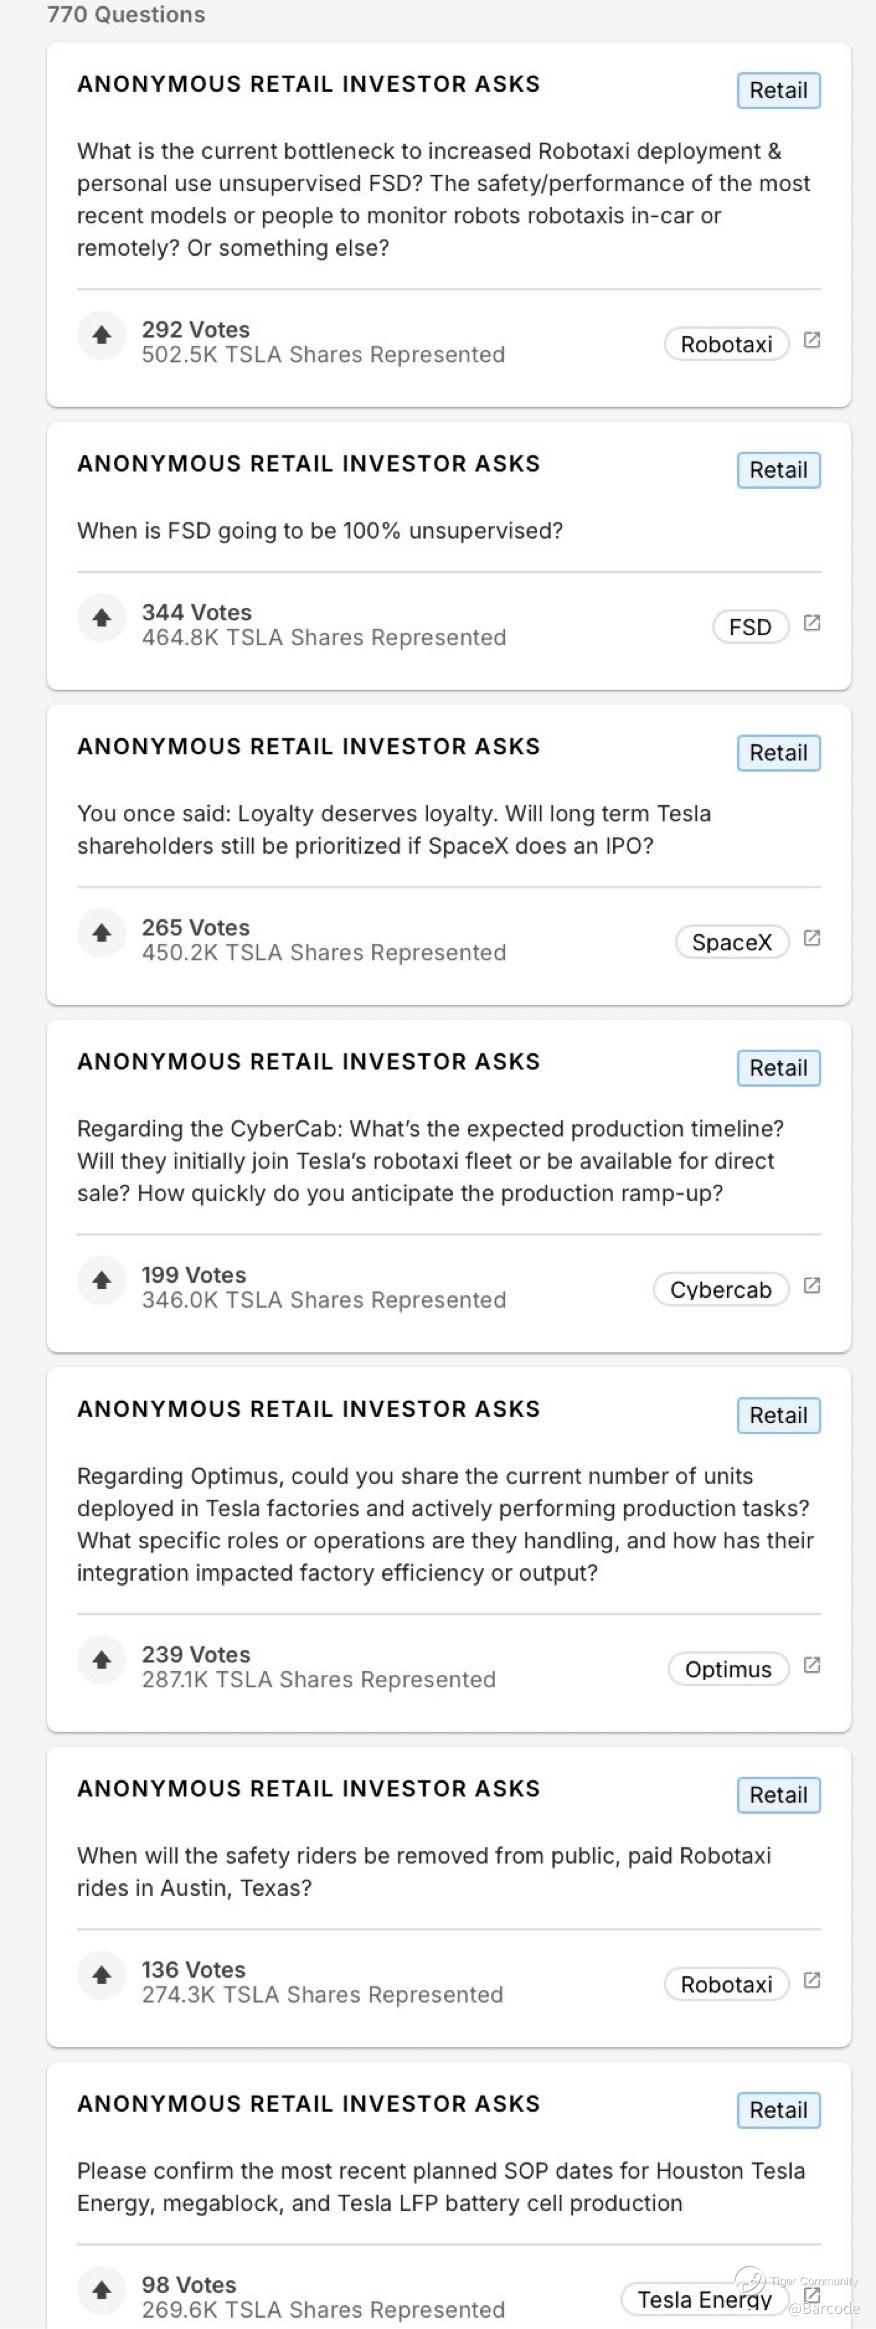Open the SpaceX question via external link icon
876x2329 pixels.
[812, 938]
